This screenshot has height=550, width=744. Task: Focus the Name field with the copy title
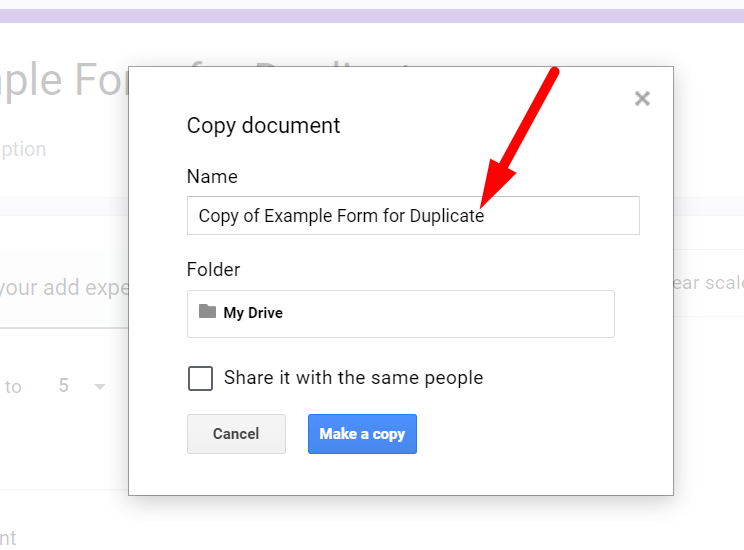tap(412, 216)
